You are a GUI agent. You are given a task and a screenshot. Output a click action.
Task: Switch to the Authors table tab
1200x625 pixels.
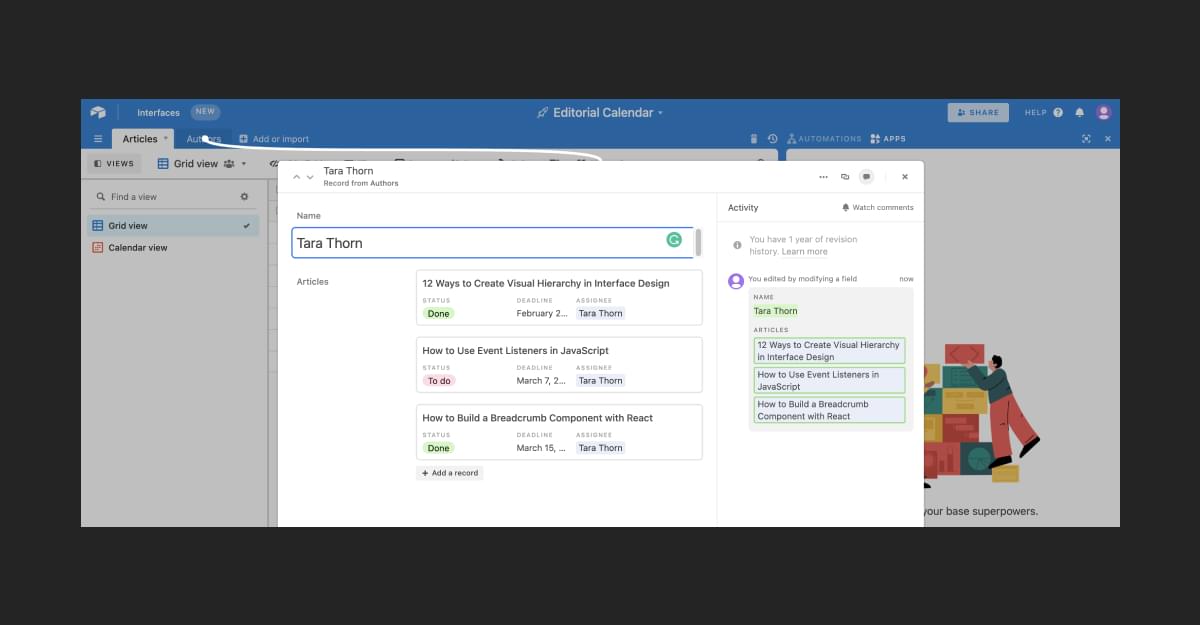[x=204, y=139]
